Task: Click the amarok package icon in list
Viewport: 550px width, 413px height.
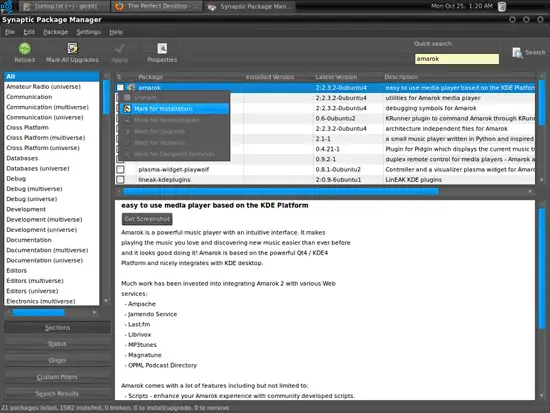Action: point(131,87)
